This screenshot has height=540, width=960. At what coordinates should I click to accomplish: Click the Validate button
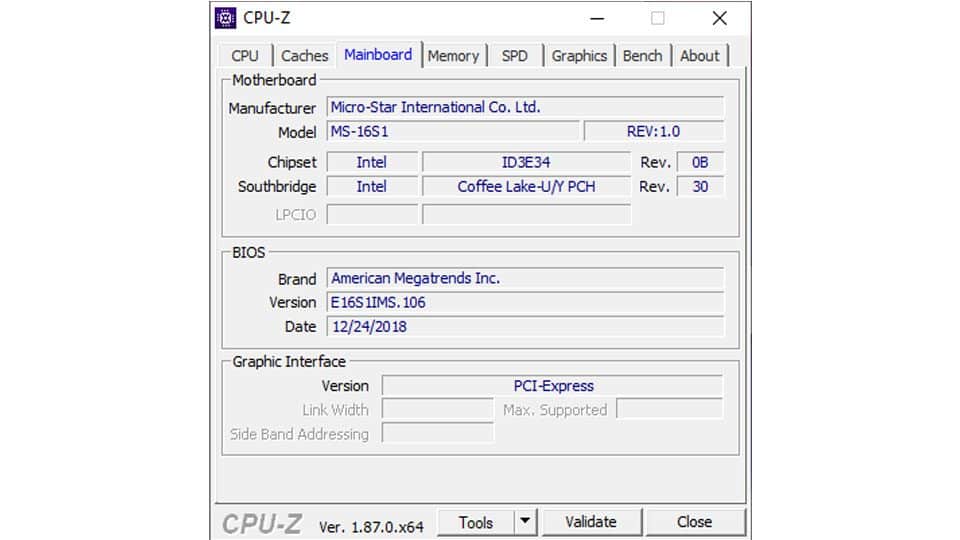[591, 522]
